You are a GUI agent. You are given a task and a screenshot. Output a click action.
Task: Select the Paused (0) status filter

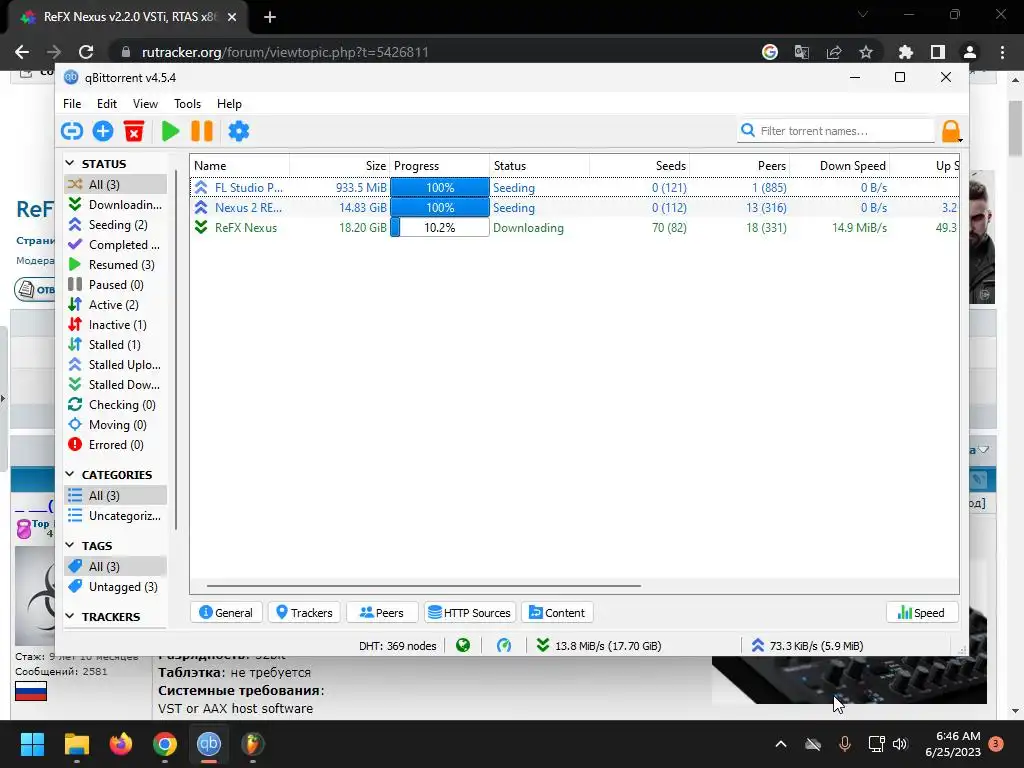click(116, 285)
